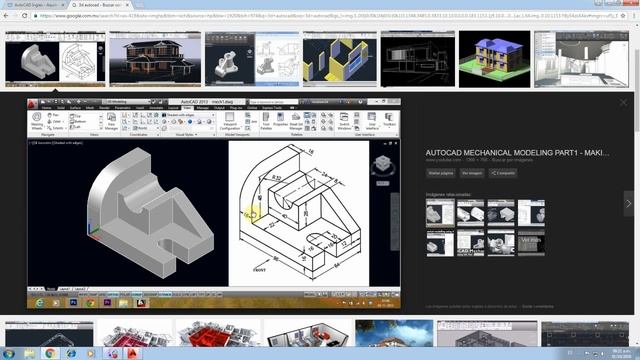The image size is (640, 360).
Task: Open the highlighted bracket-part related image thumbnail
Action: (440, 213)
